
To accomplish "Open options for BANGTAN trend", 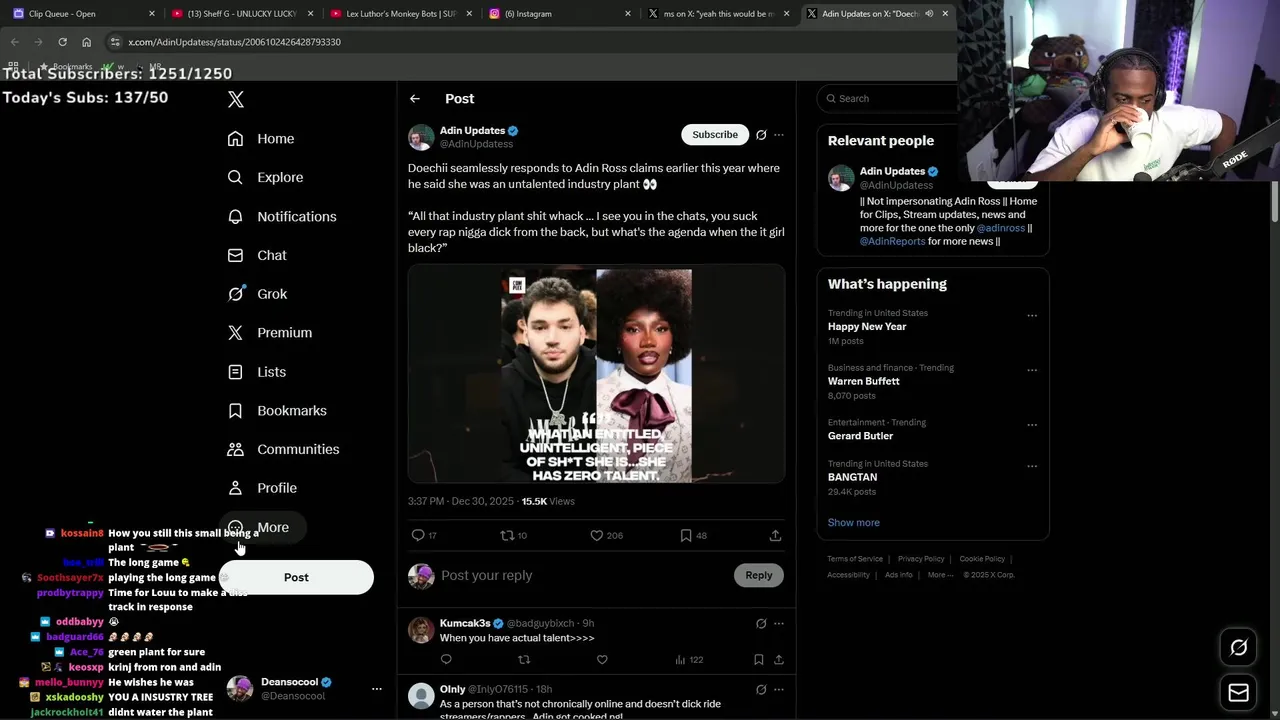I will click(x=1032, y=467).
